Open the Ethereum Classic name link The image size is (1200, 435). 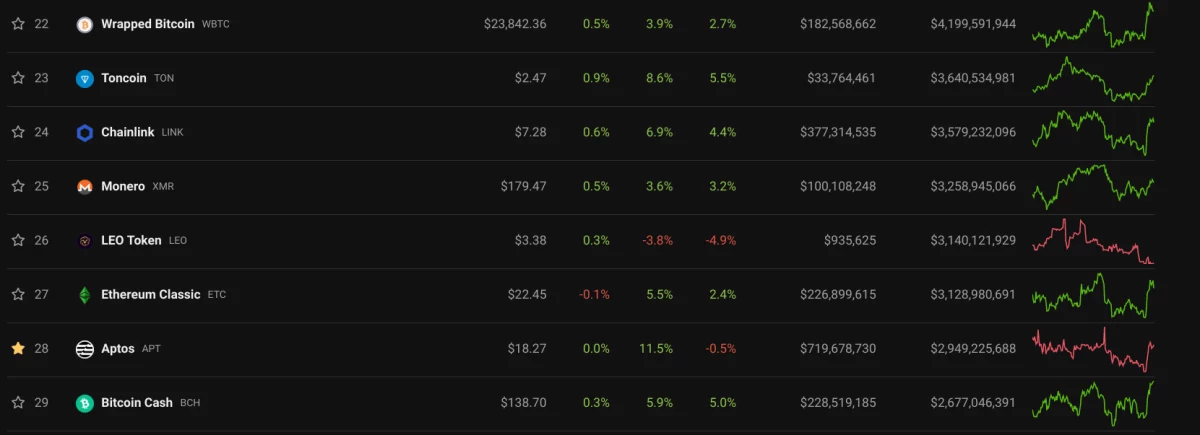[151, 295]
